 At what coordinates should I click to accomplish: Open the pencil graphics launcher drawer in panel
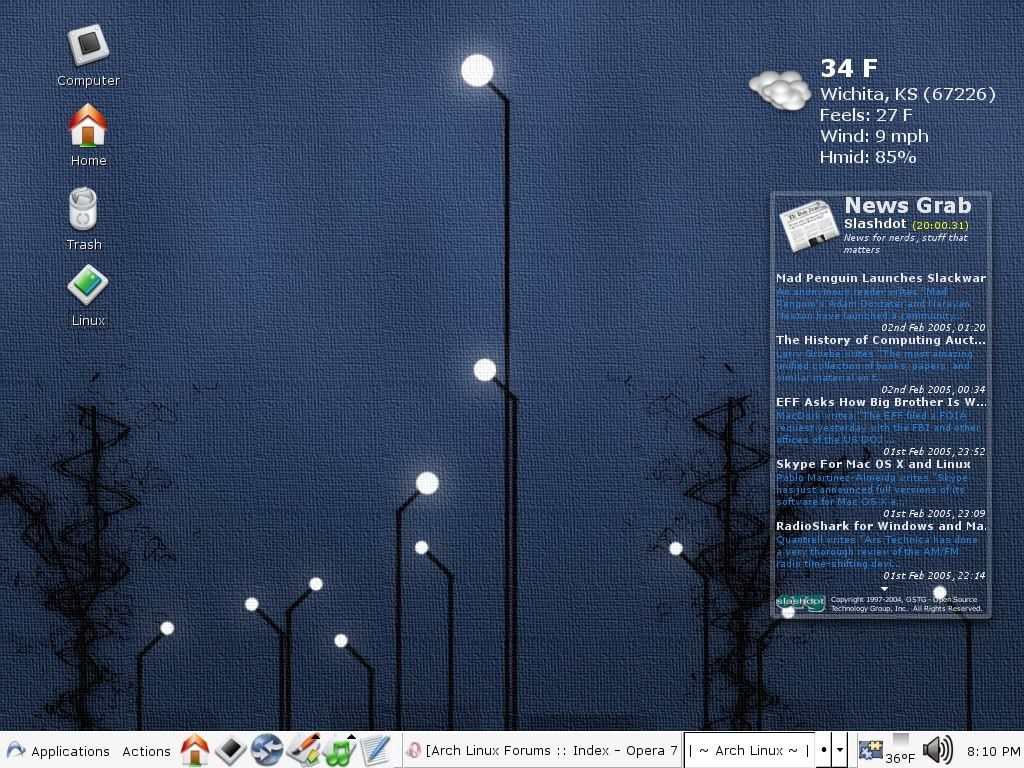(304, 750)
